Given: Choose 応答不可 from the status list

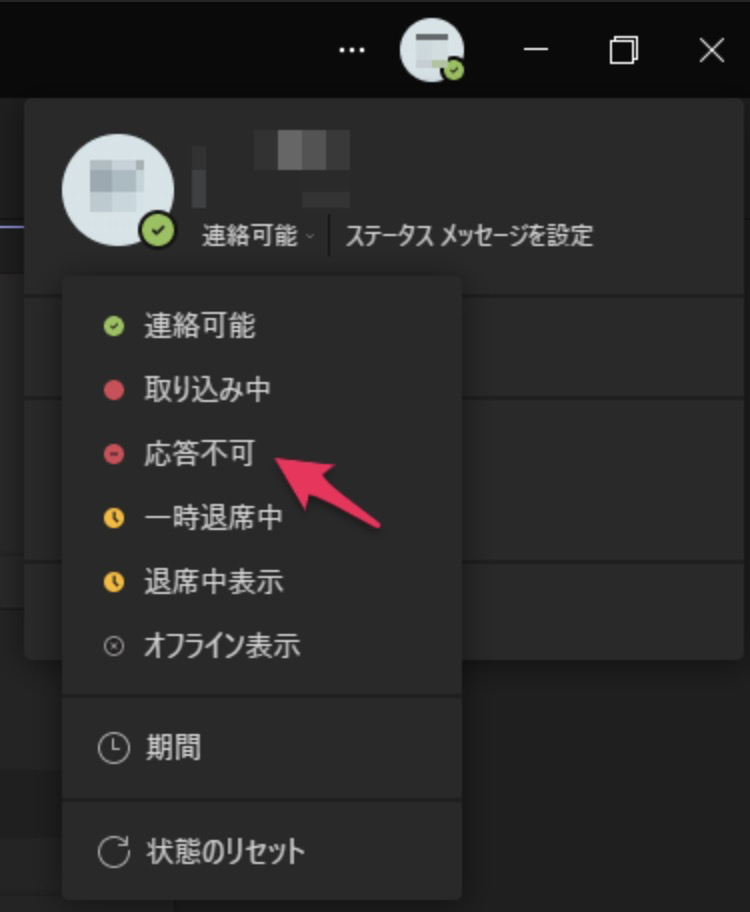Looking at the screenshot, I should [x=262, y=454].
